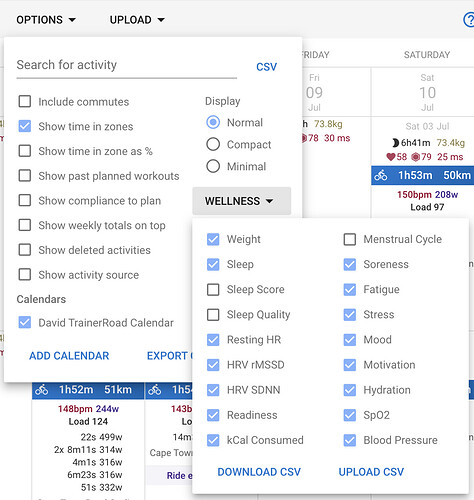The image size is (474, 500).
Task: Click the moon sleep icon beside 6h41m
Action: (x=395, y=143)
